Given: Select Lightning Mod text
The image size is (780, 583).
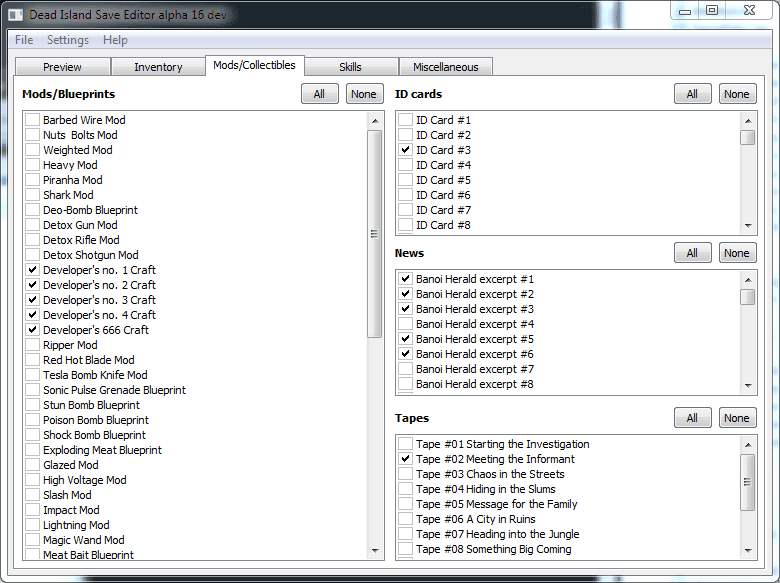Looking at the screenshot, I should pos(76,525).
